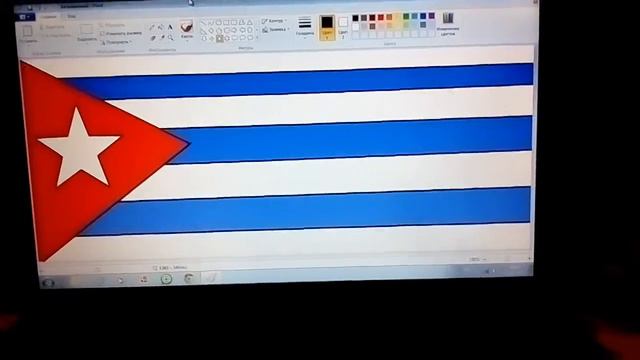This screenshot has height=360, width=640.
Task: Choose the Rounded rectangle shape
Action: [234, 23]
